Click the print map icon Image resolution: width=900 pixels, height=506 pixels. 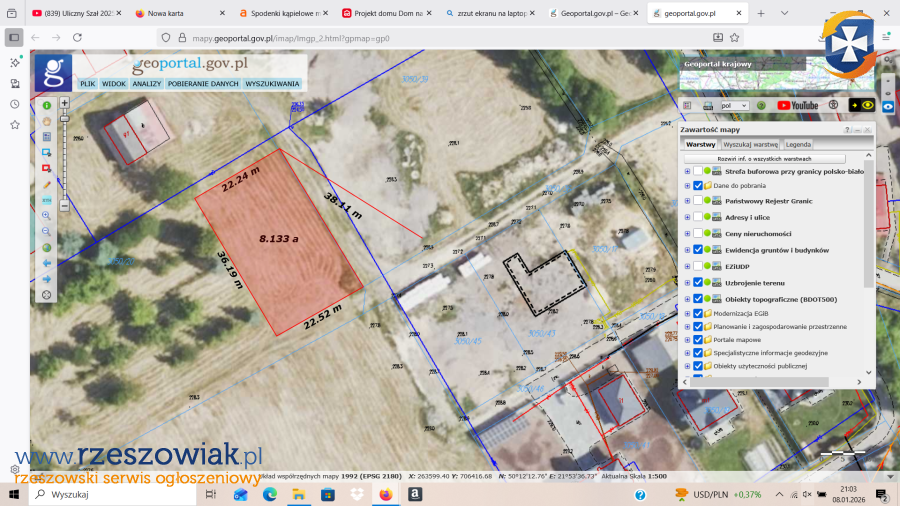tap(707, 105)
